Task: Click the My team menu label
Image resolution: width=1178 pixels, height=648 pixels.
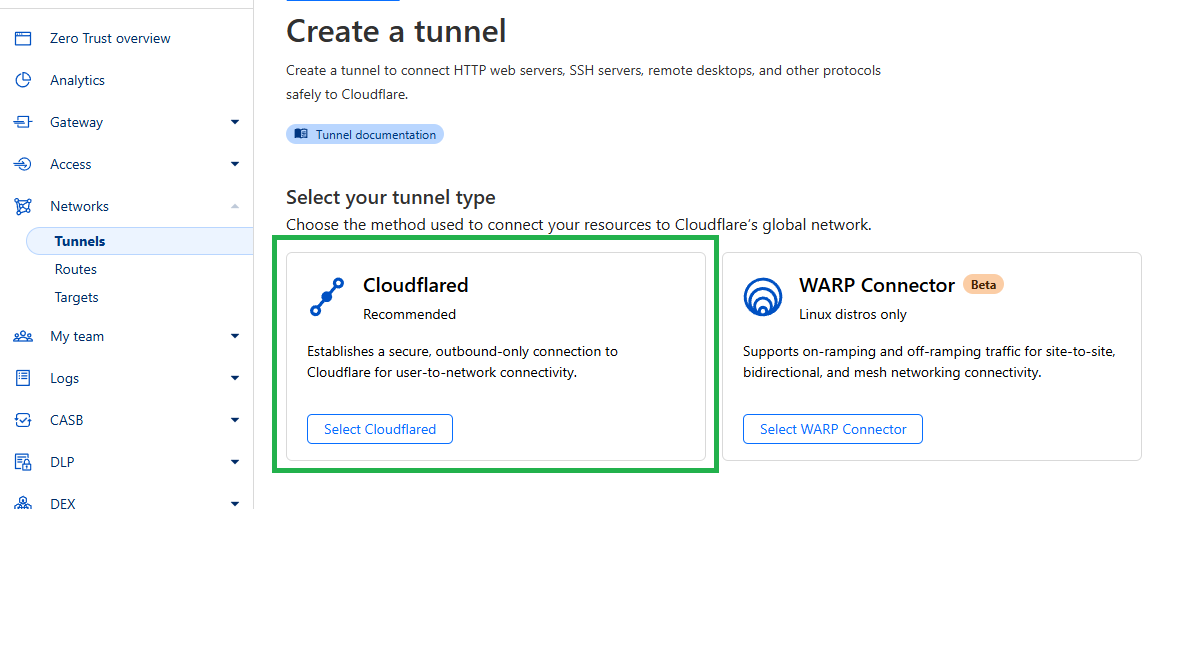Action: (x=77, y=336)
